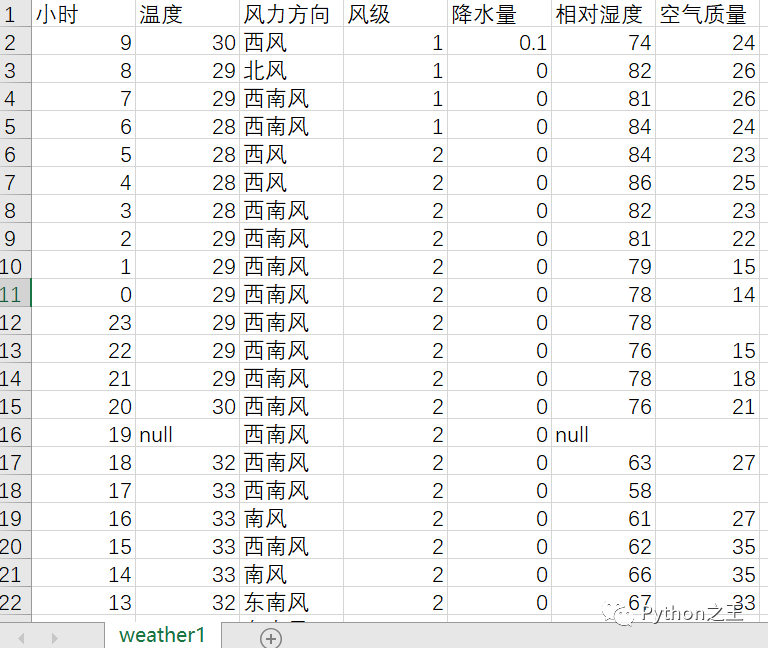Select row header 19
The image size is (768, 648).
click(x=16, y=519)
